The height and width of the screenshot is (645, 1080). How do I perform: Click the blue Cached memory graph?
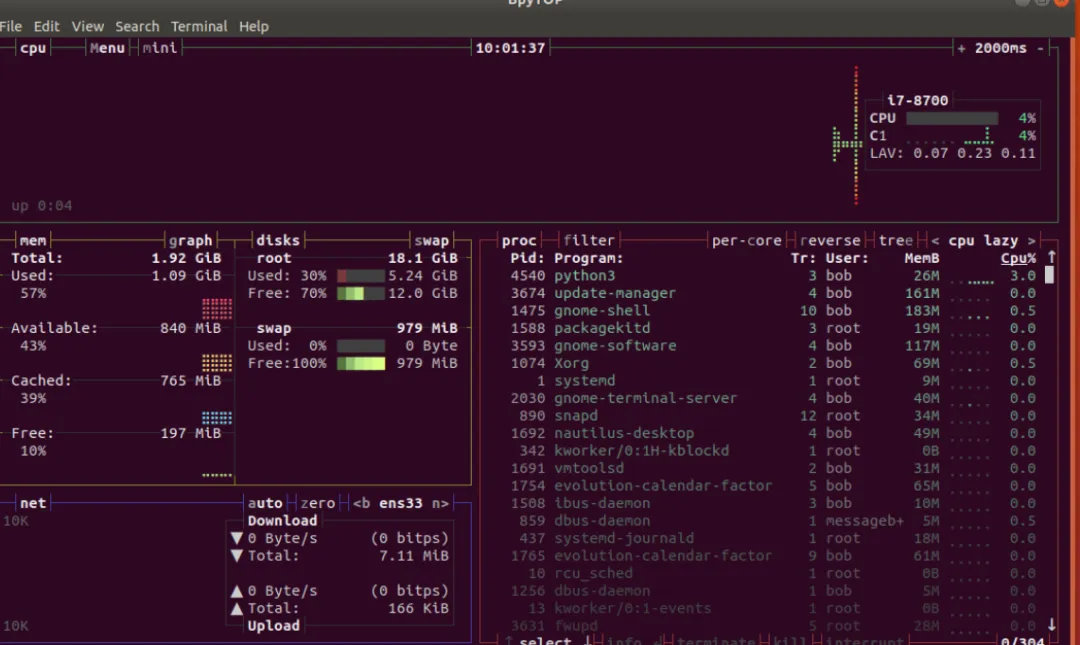(217, 418)
